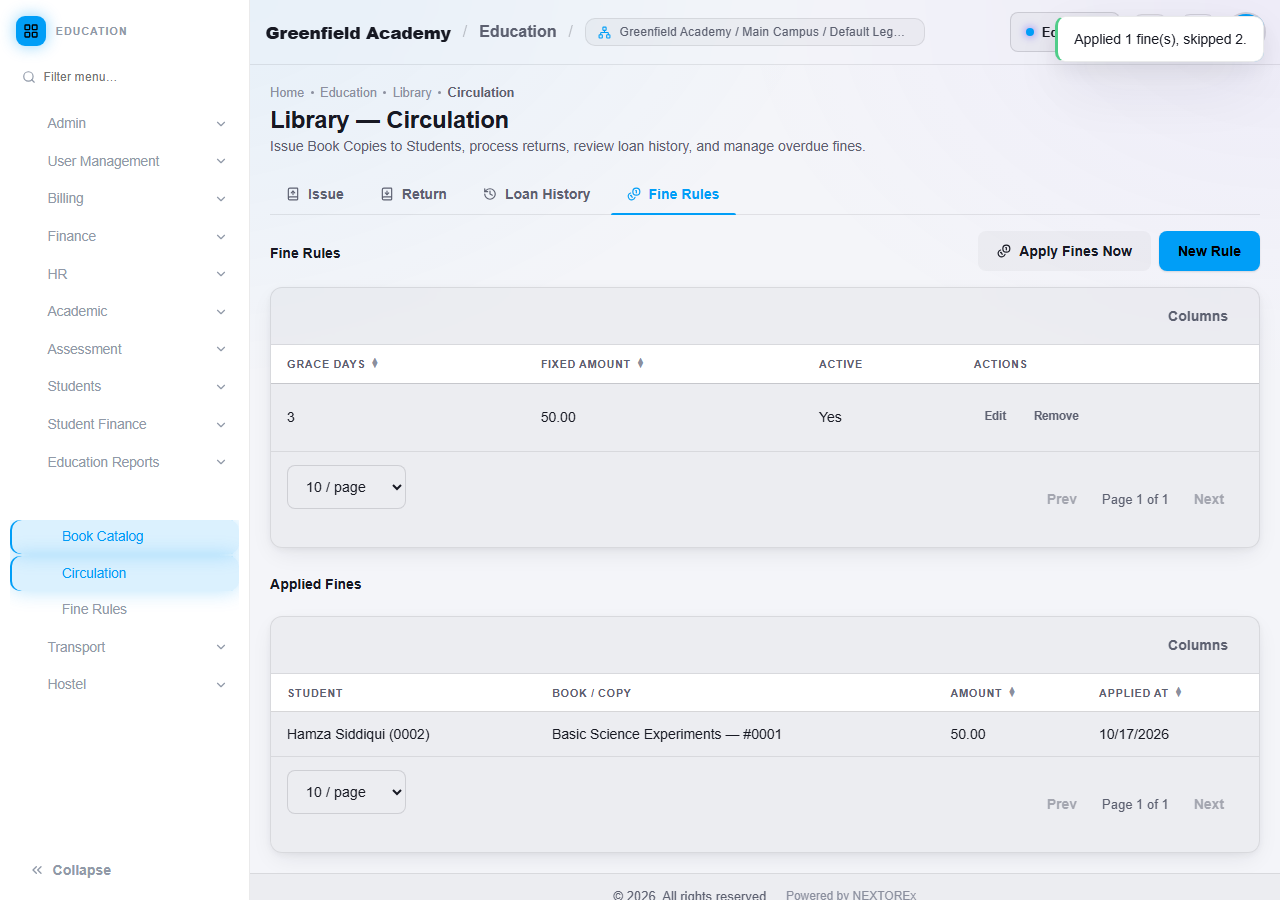The height and width of the screenshot is (900, 1280).
Task: Sort Applied Fines by Amount arrow
Action: pyautogui.click(x=1012, y=692)
